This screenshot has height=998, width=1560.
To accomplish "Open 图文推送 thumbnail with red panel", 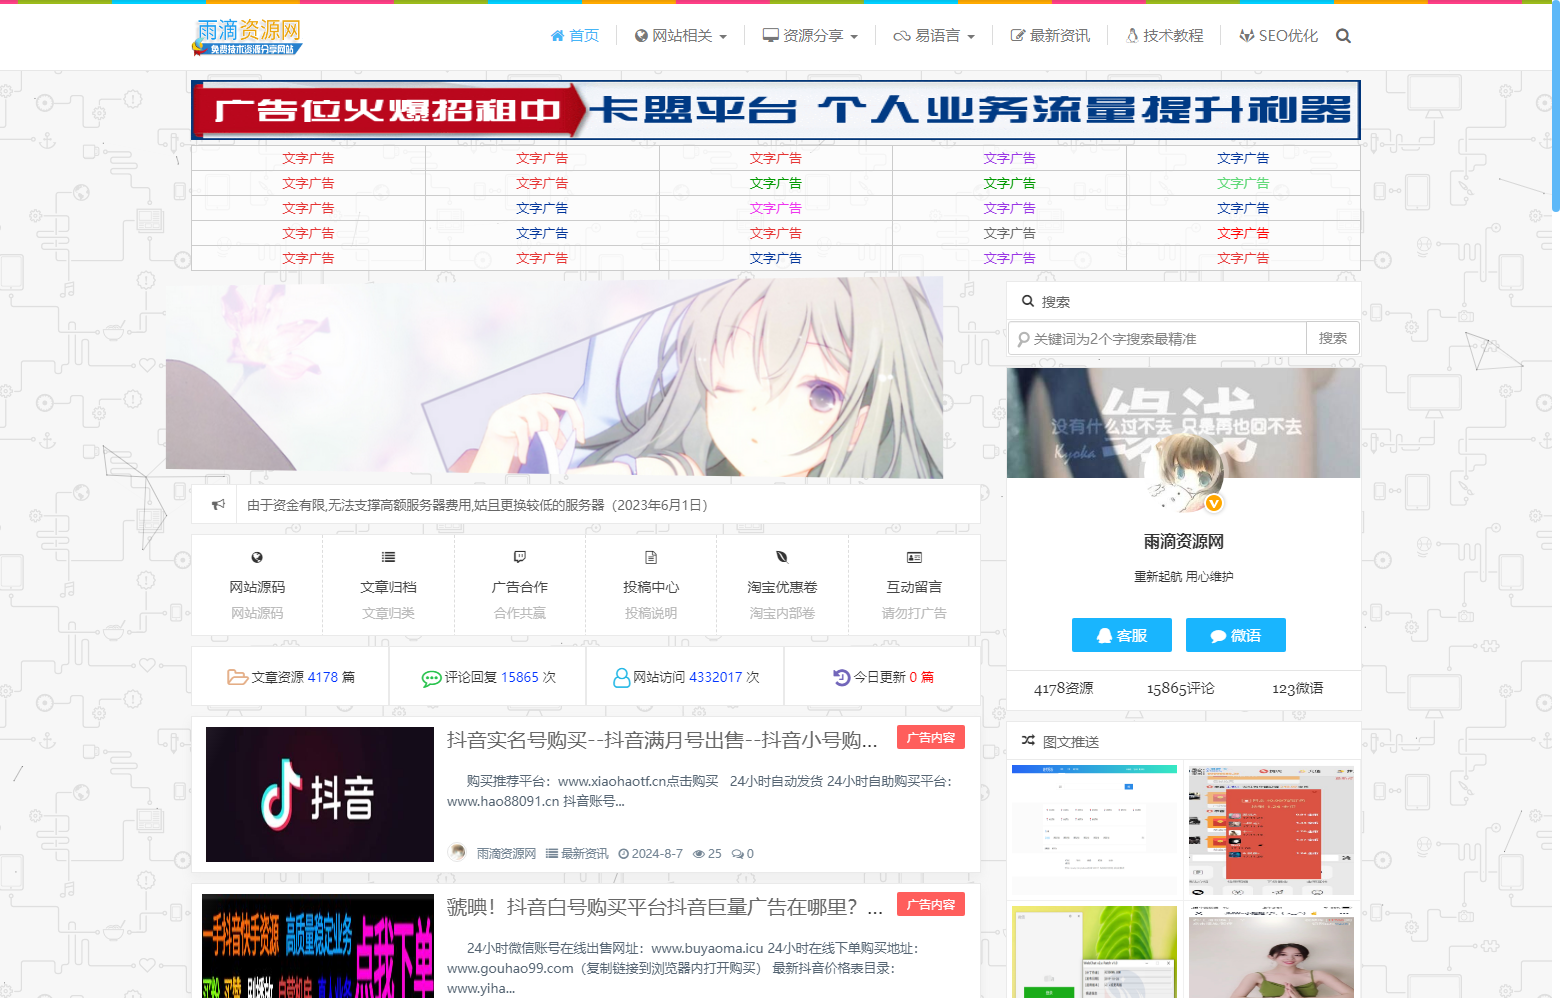I will pyautogui.click(x=1271, y=830).
